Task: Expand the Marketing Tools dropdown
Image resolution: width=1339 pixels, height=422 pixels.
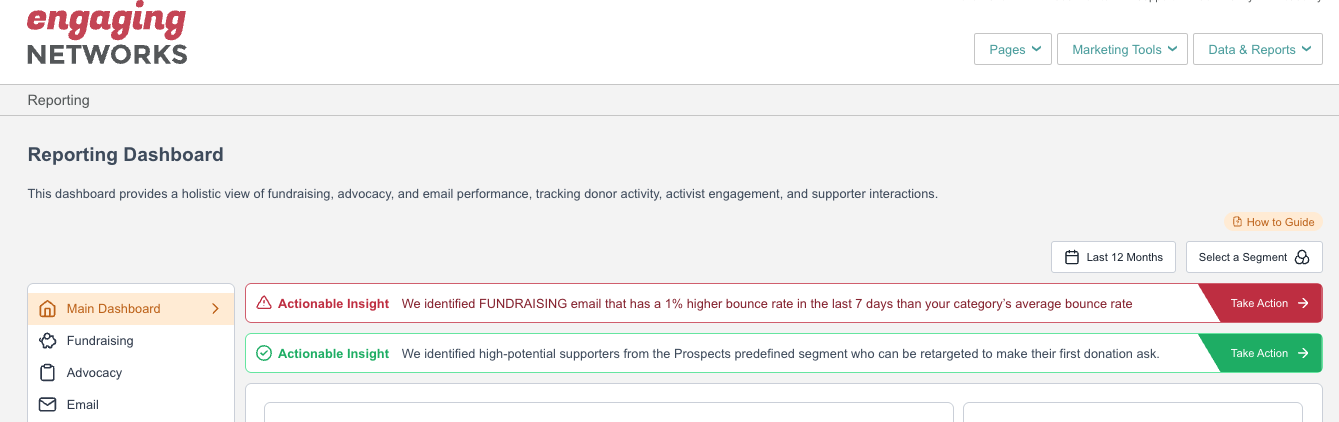Action: point(1122,49)
